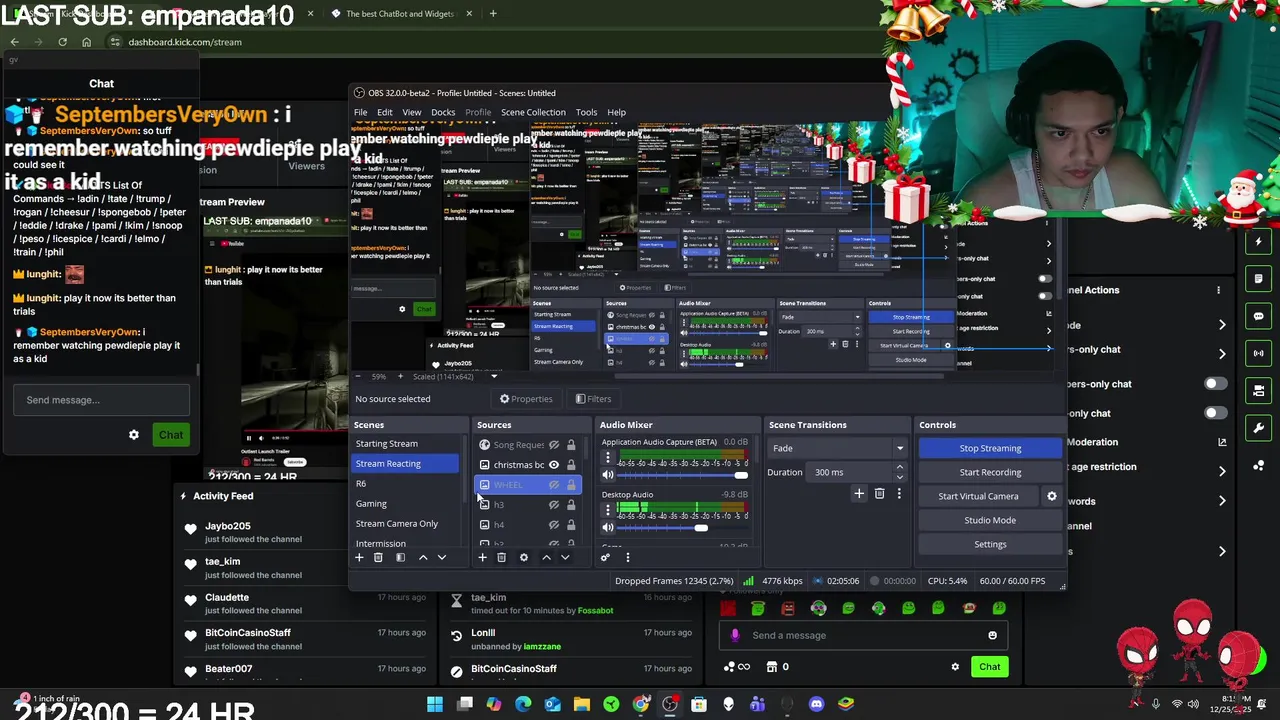Add a new scene with the plus icon in Scenes panel

pos(359,557)
